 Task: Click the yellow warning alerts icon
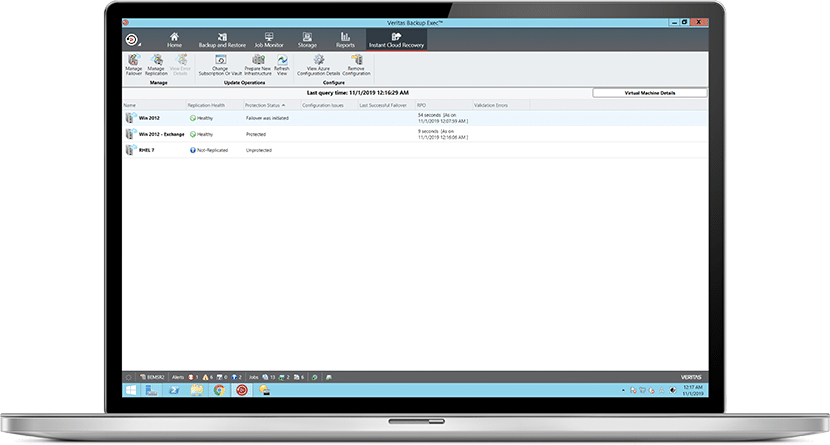click(205, 377)
